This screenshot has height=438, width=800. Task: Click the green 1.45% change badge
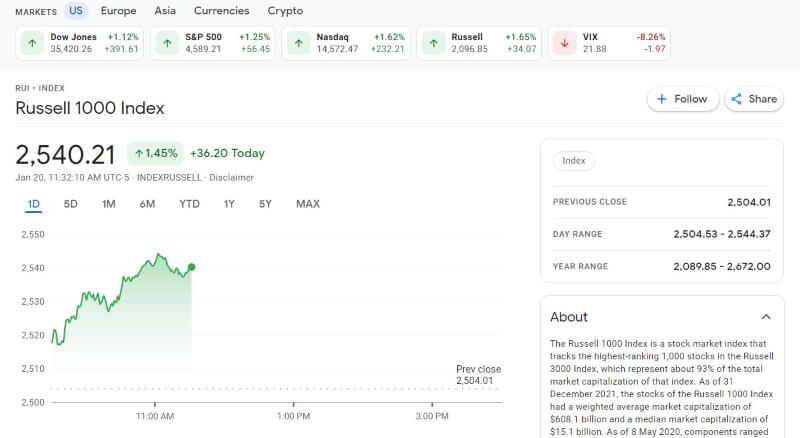pyautogui.click(x=155, y=153)
